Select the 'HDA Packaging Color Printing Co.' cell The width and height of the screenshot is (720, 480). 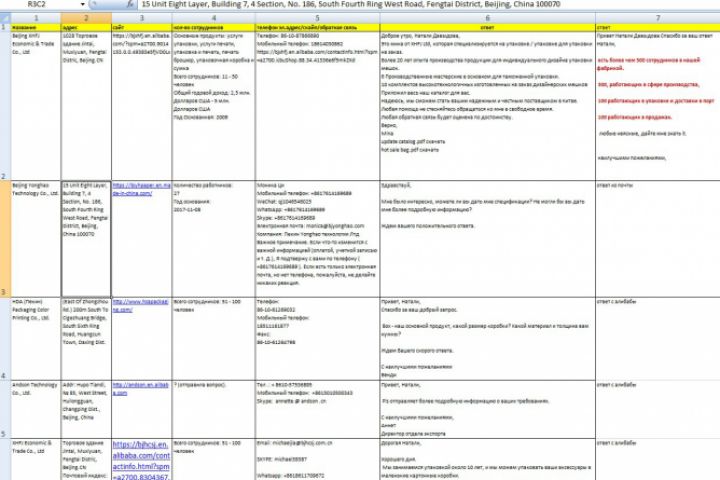pos(36,339)
